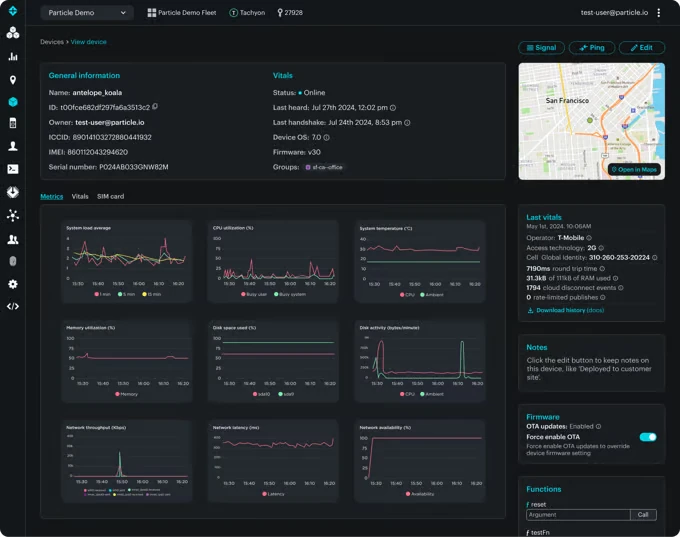Switch to the SIM card tab

[110, 197]
